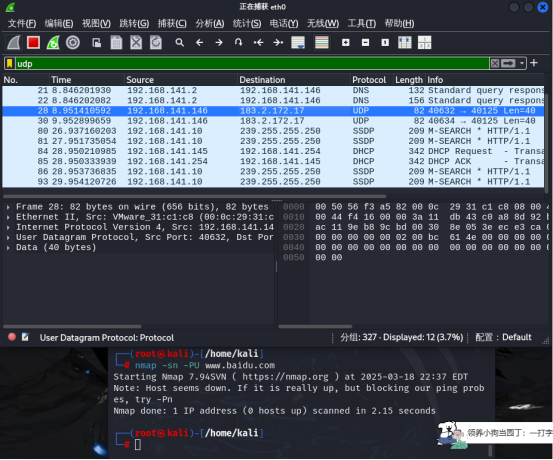Save the capture file toolbar icon
553x460 pixels.
coord(116,43)
